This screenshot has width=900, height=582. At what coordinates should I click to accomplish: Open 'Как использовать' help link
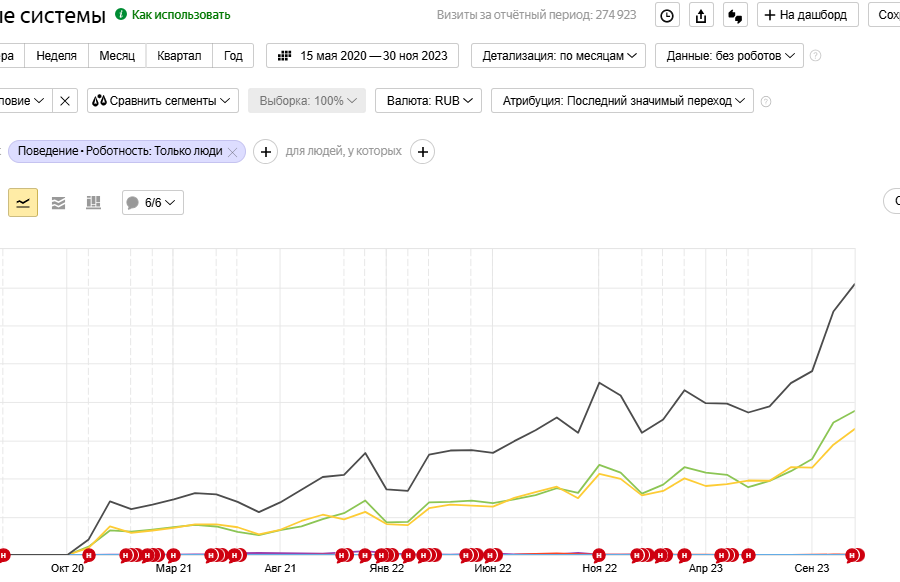[181, 15]
